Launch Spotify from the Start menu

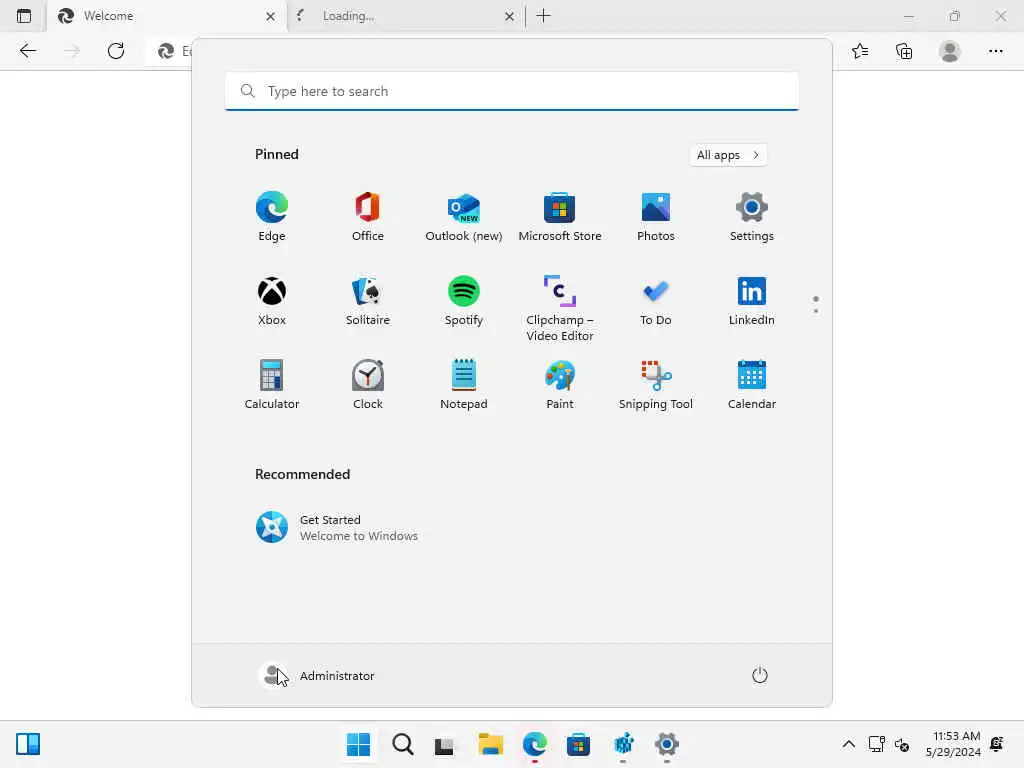click(464, 301)
